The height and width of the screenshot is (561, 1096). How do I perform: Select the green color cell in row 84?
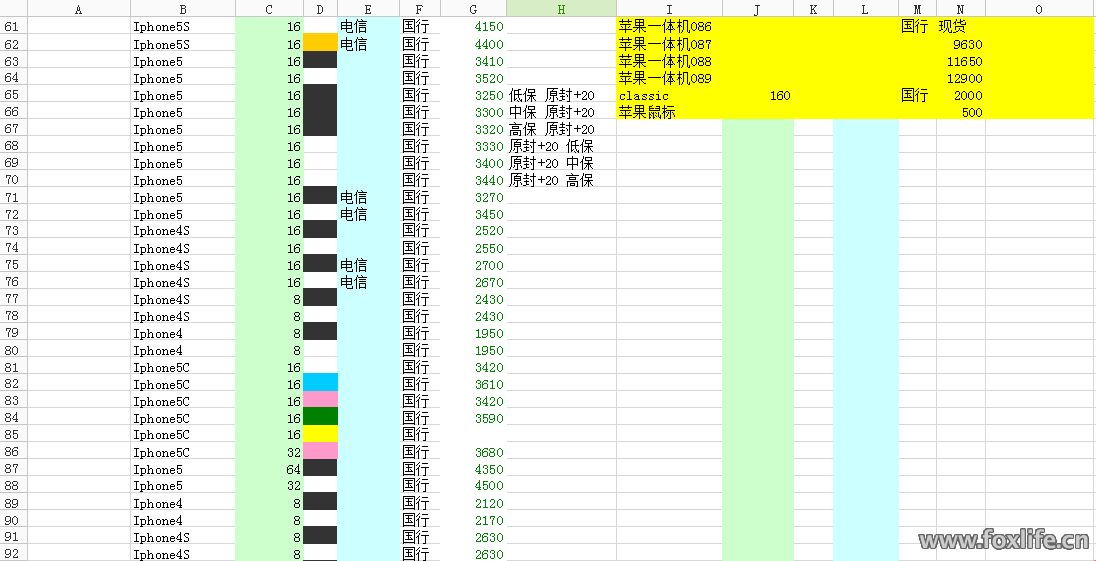coord(320,418)
